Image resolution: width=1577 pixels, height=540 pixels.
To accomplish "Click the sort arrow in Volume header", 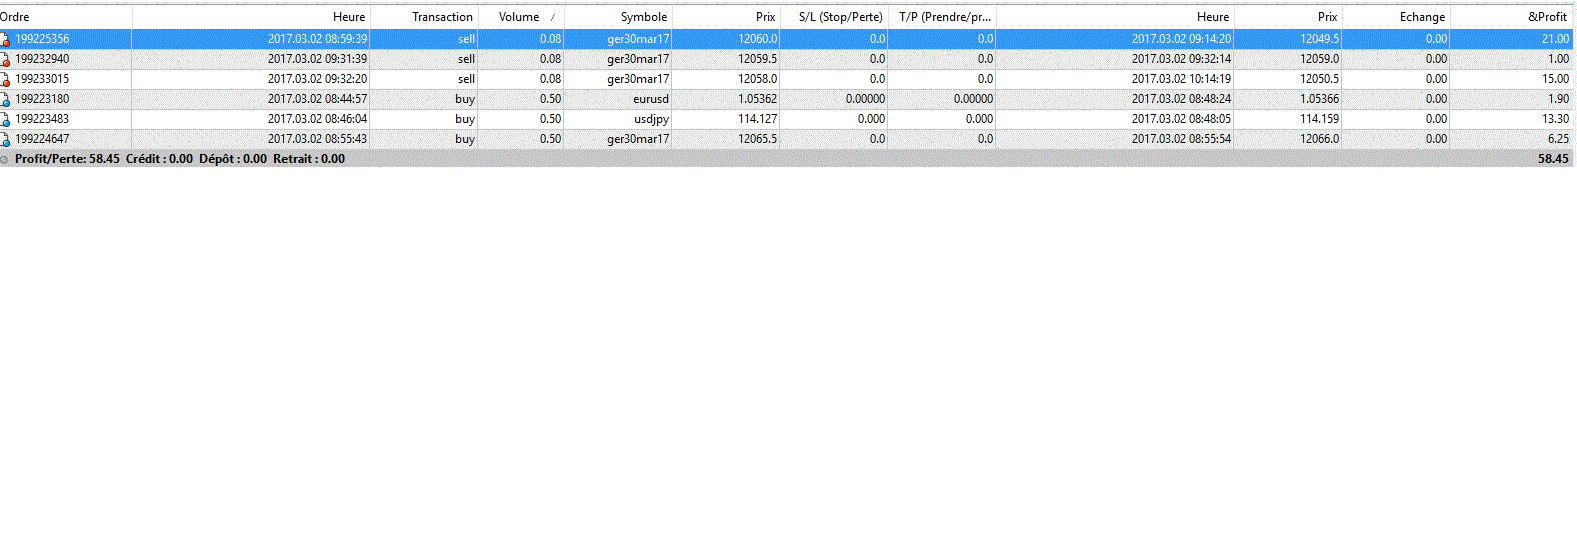I will [x=552, y=17].
